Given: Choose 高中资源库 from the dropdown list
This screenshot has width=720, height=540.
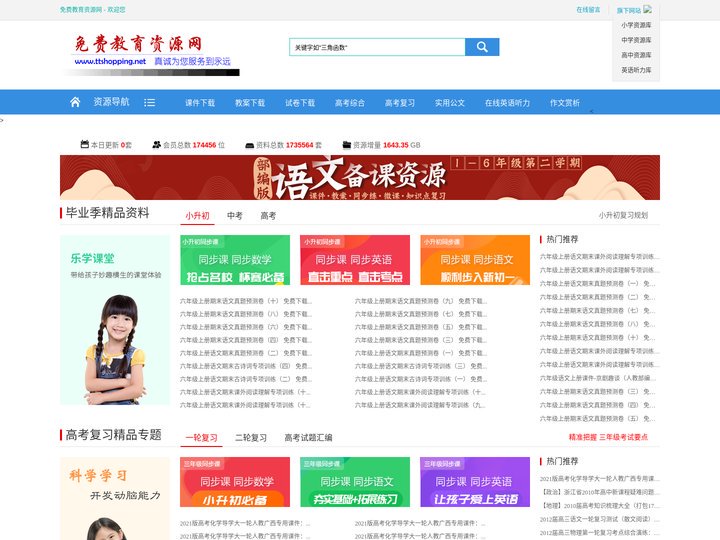Looking at the screenshot, I should (x=636, y=55).
